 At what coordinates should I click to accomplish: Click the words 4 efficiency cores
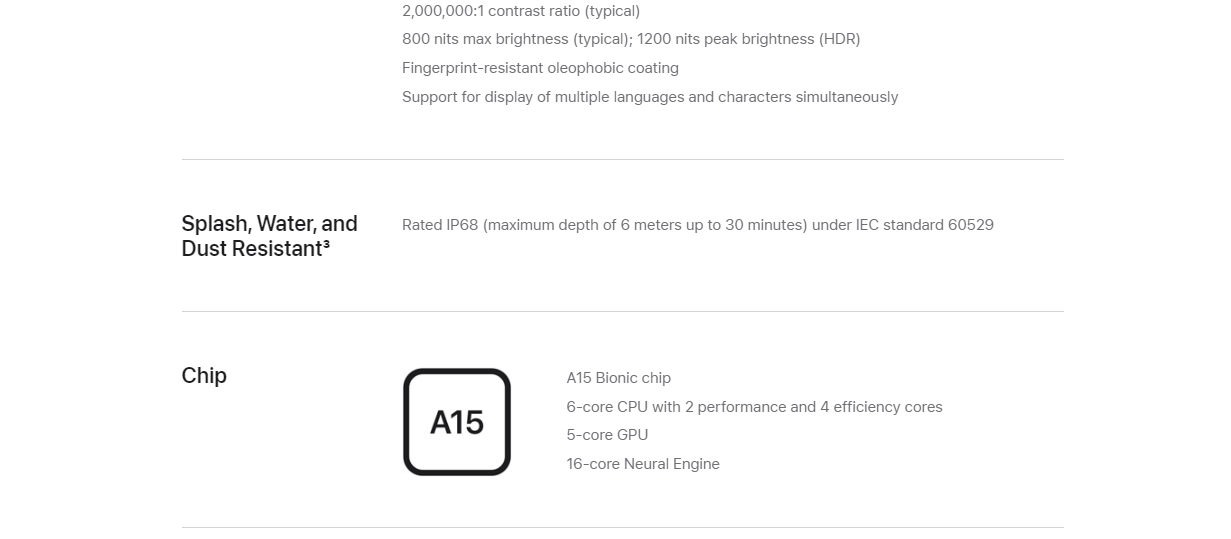click(x=881, y=407)
